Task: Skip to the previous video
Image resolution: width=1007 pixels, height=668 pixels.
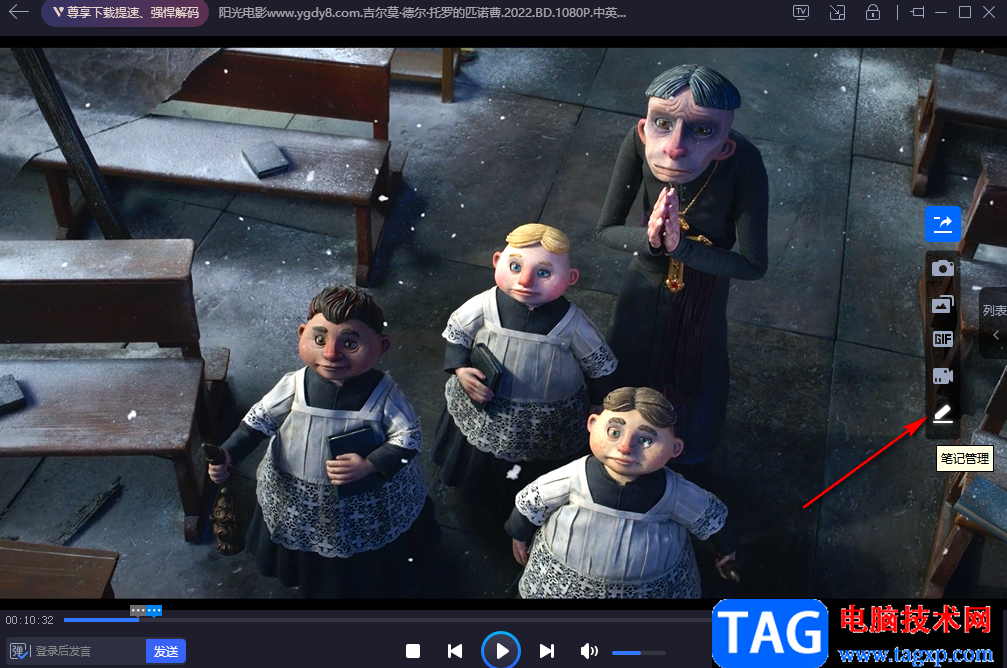Action: [x=455, y=651]
